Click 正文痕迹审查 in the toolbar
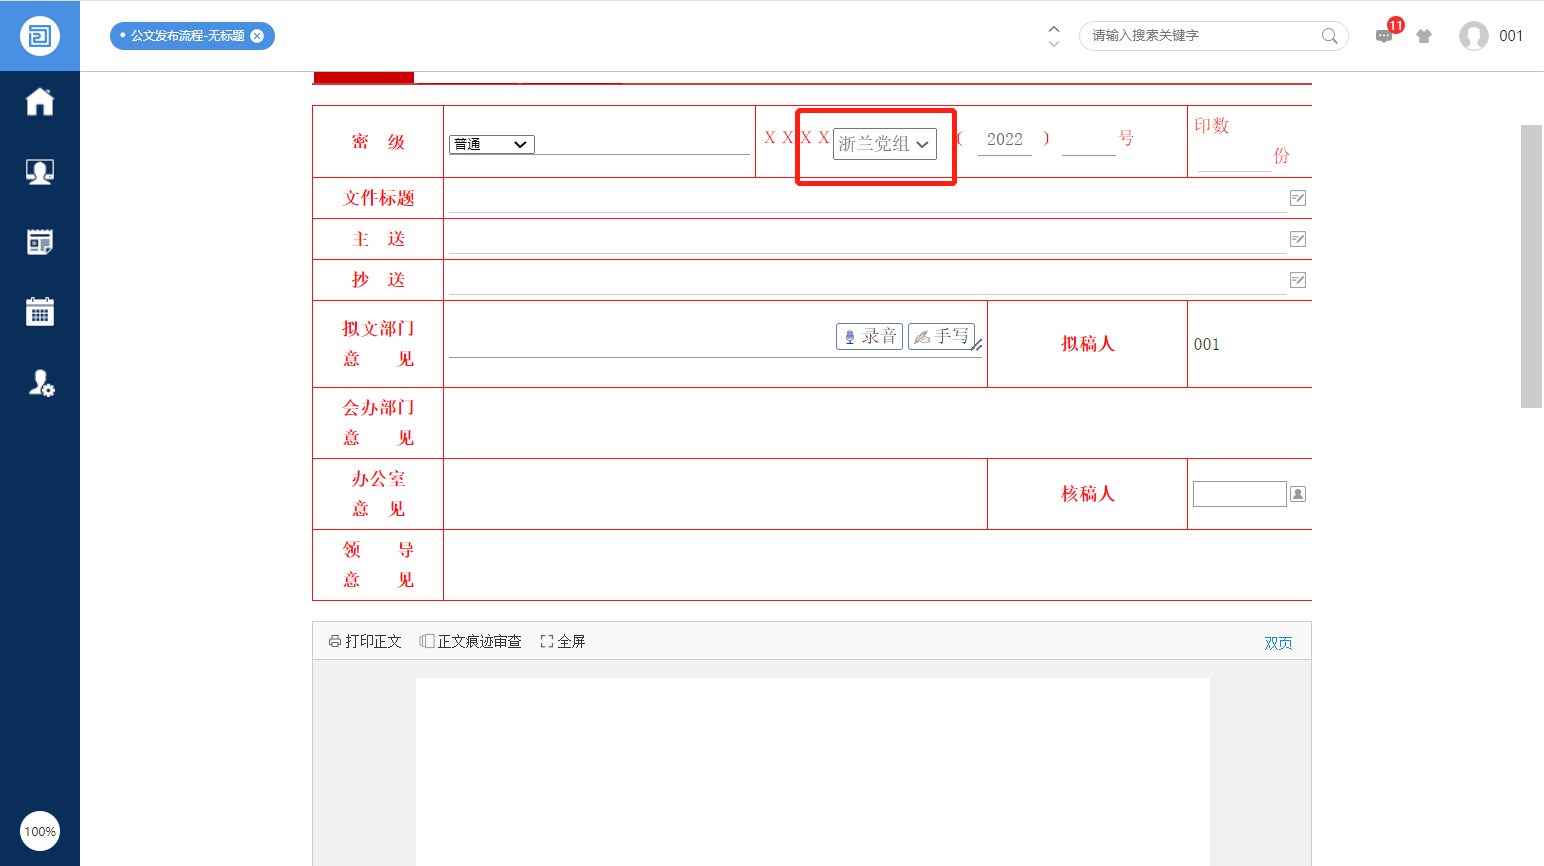This screenshot has width=1544, height=866. (x=471, y=641)
